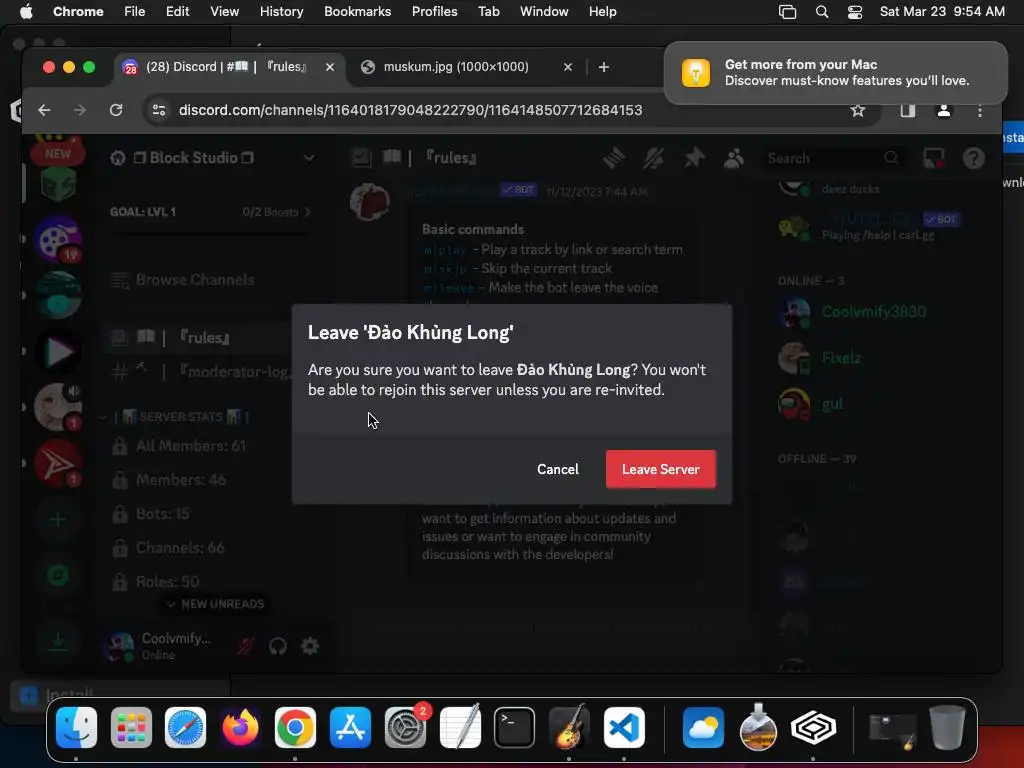Open macOS Control Center icon

[854, 12]
